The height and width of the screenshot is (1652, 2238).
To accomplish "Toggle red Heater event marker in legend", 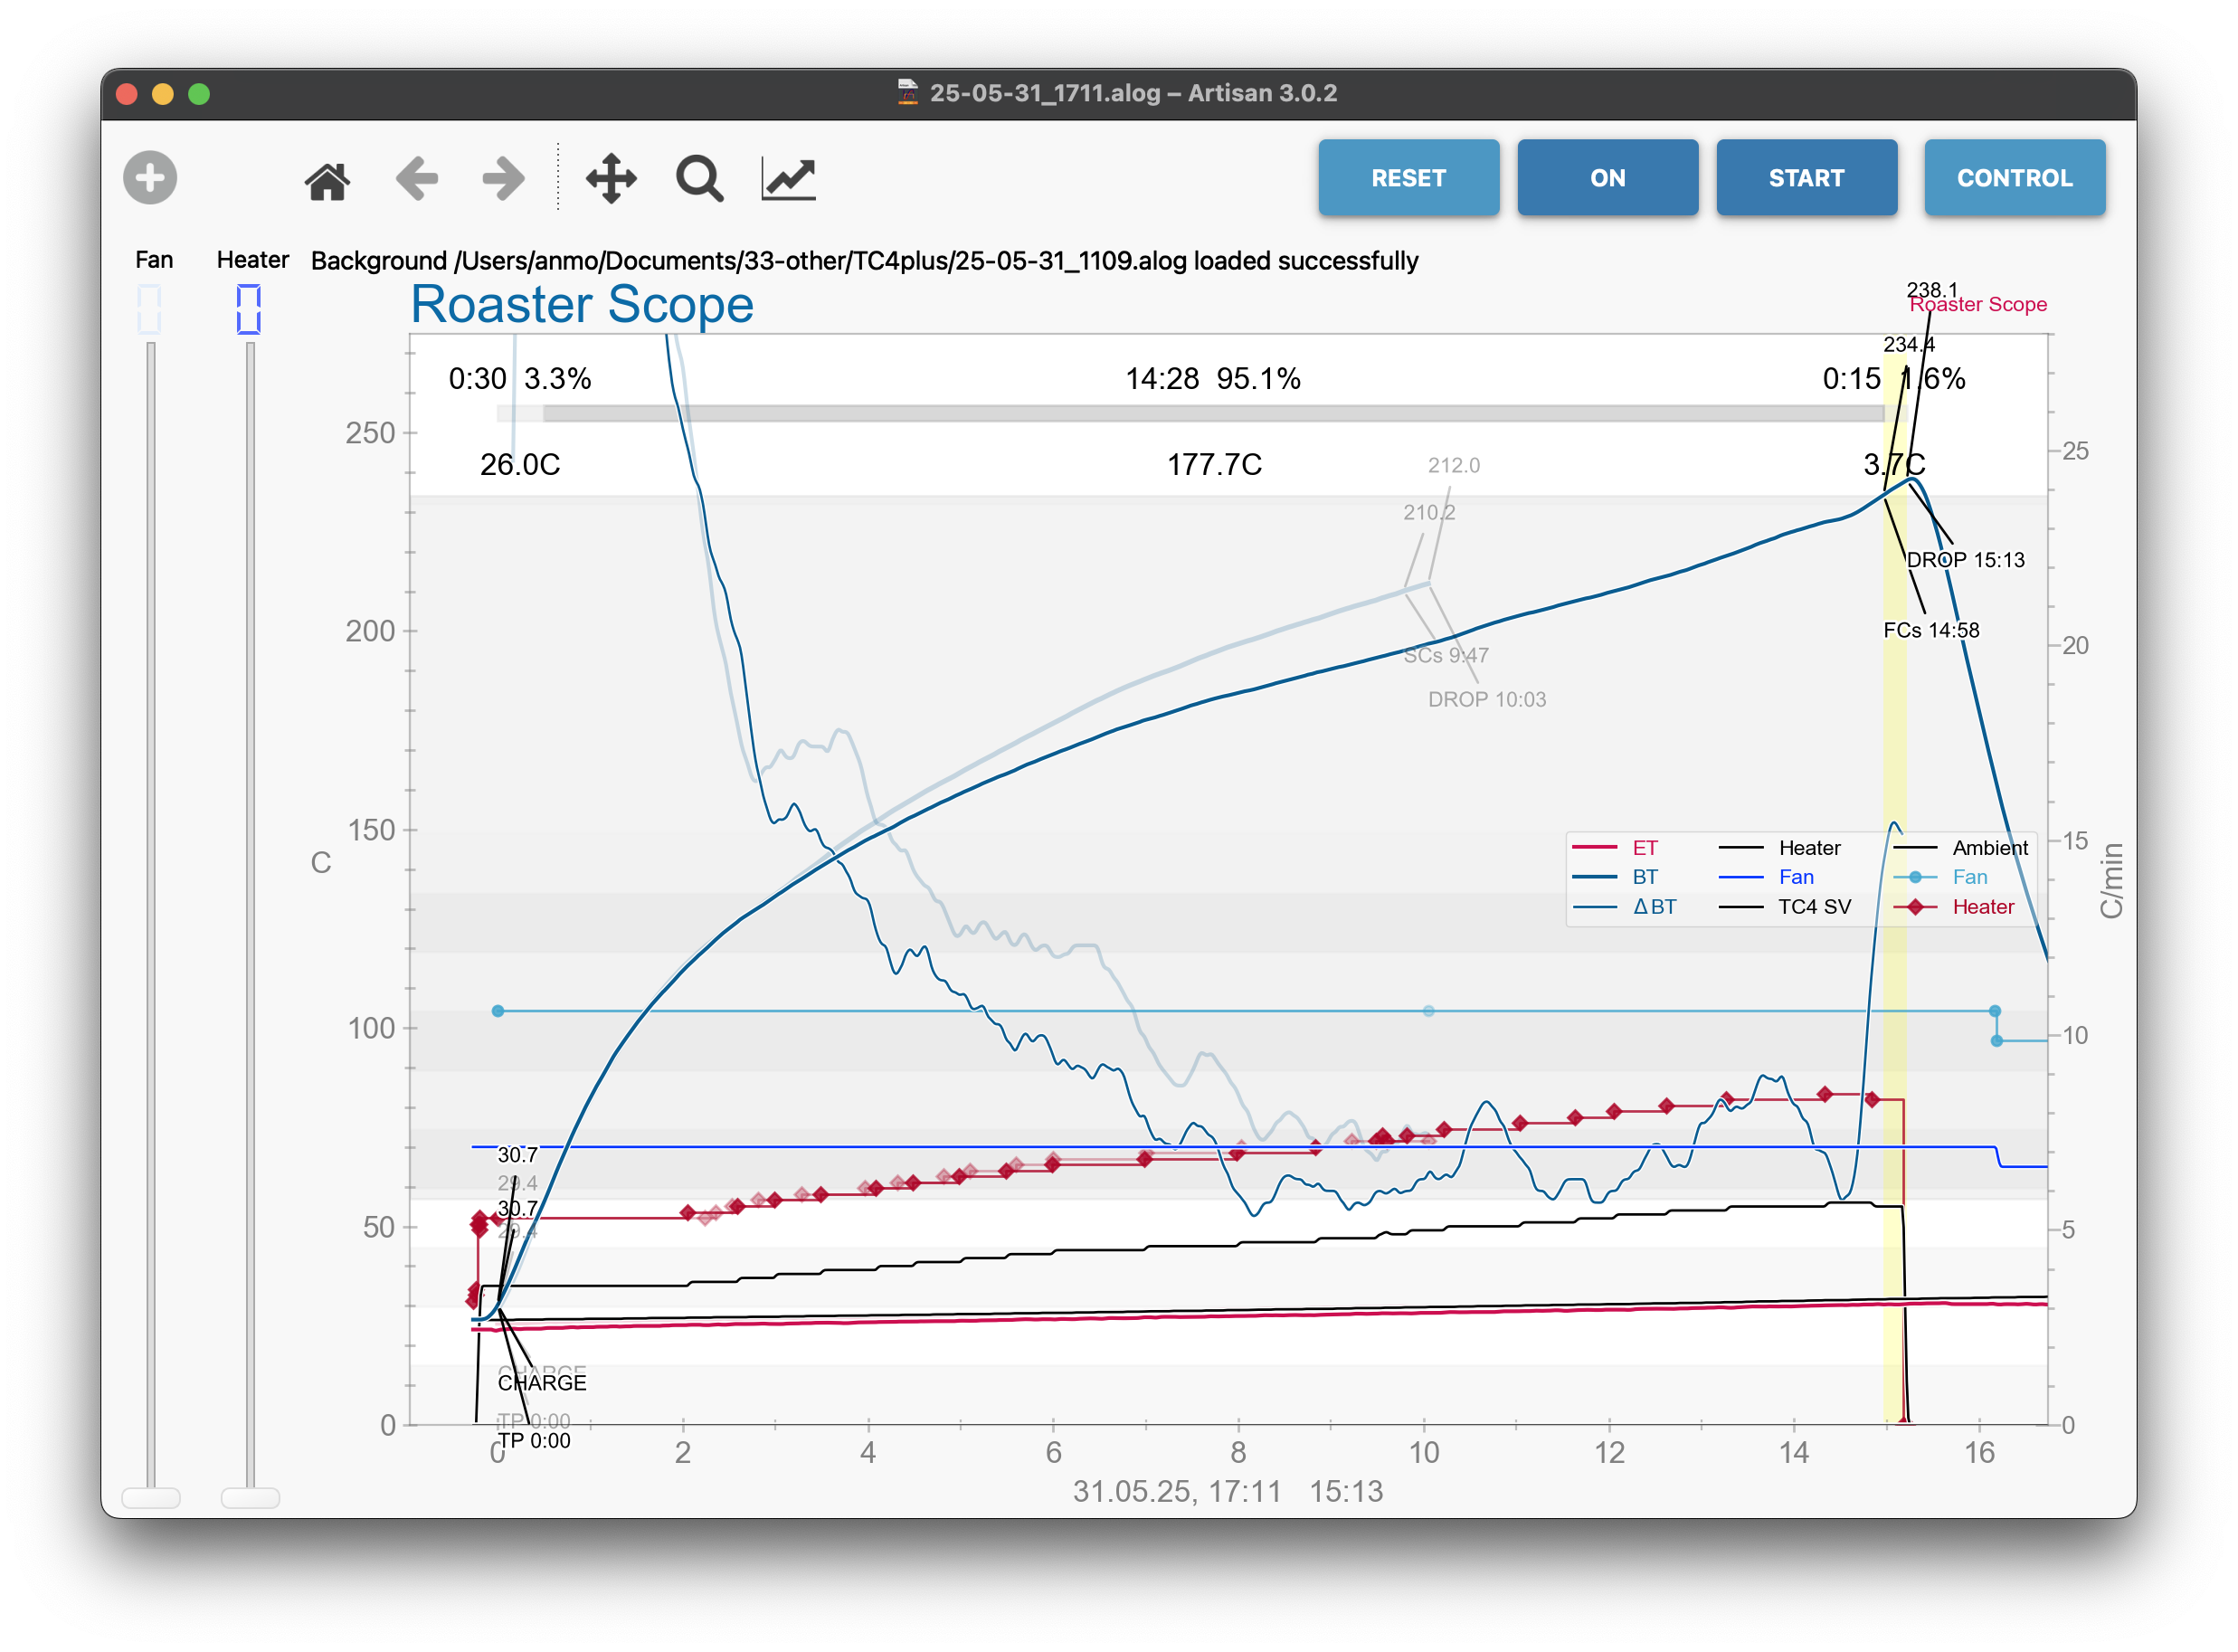I will (1954, 907).
